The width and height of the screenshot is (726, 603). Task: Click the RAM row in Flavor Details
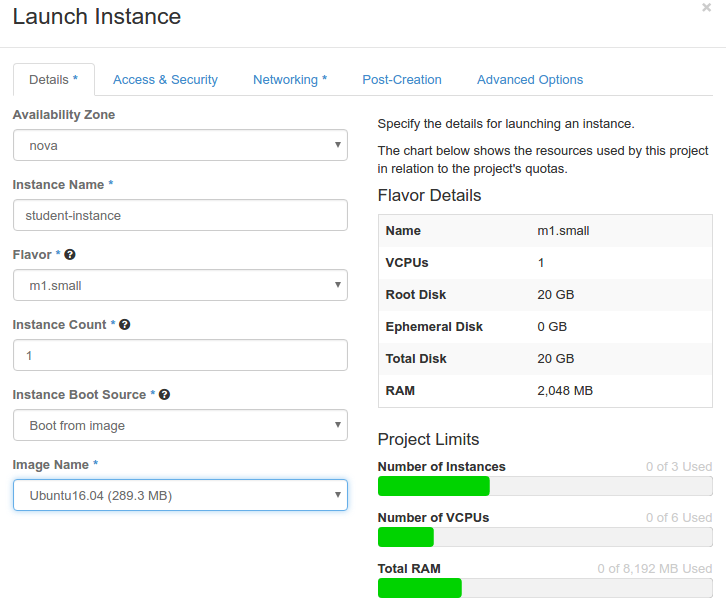tap(545, 391)
